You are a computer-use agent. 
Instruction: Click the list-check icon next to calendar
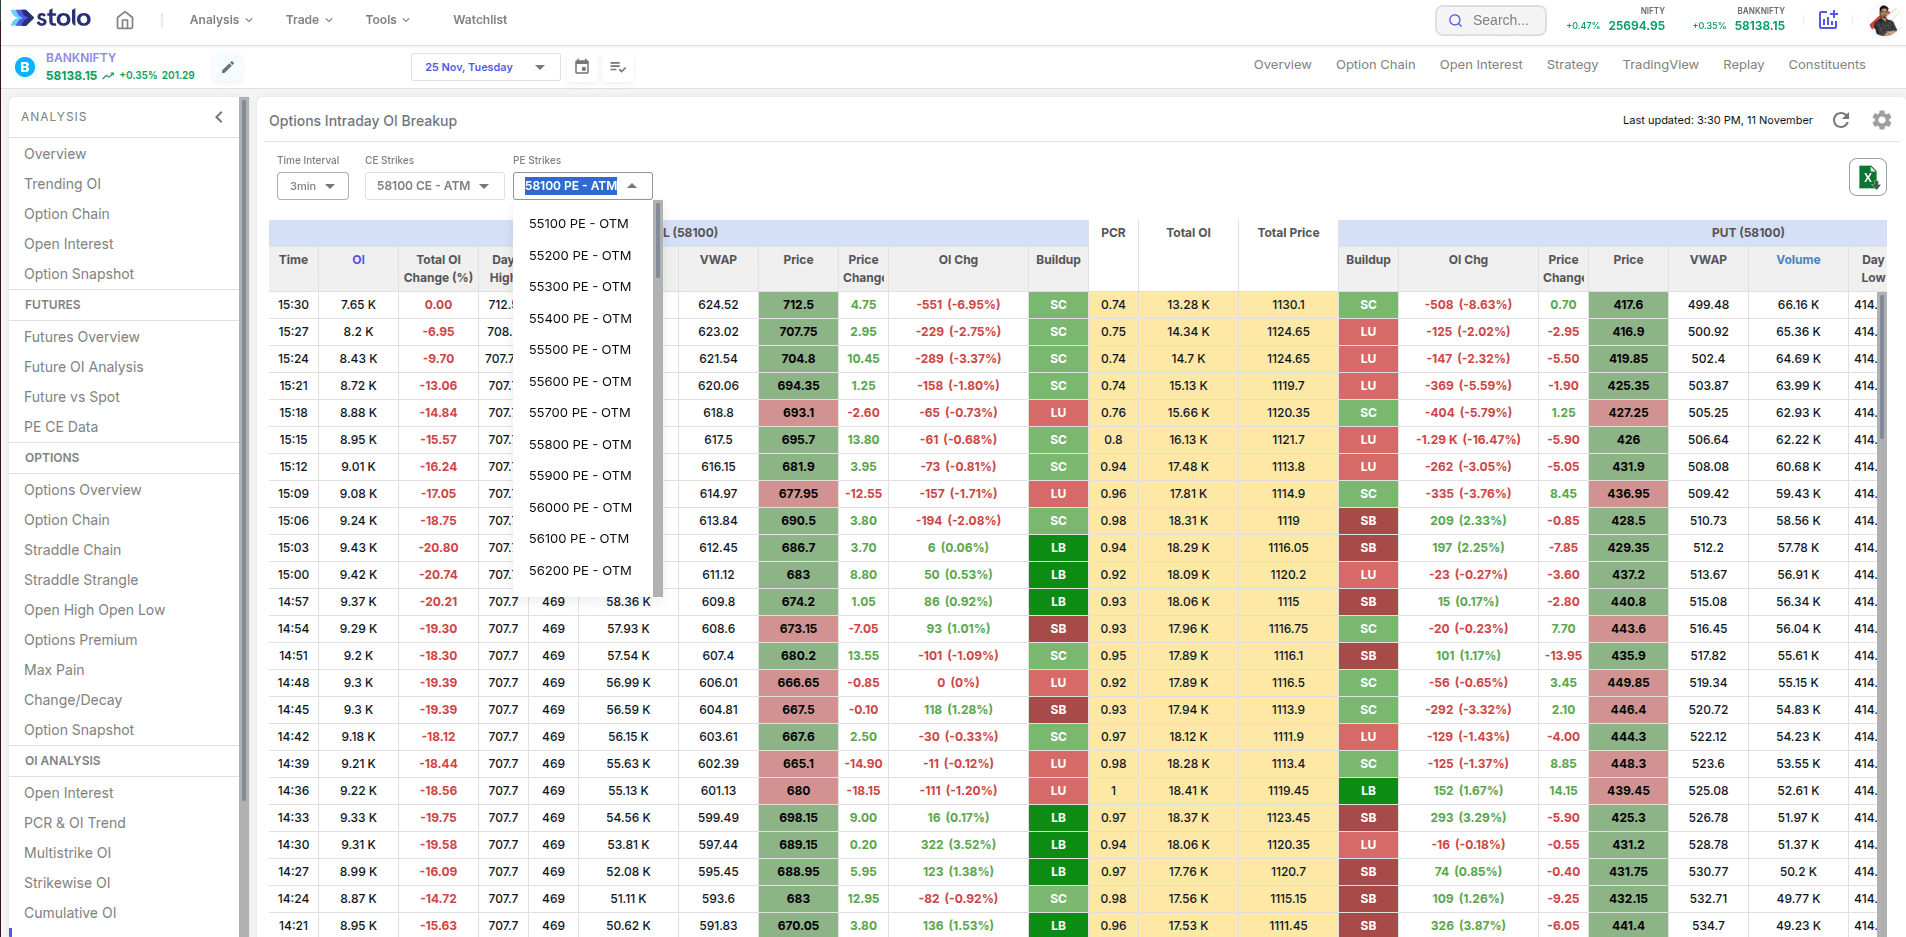(x=618, y=67)
